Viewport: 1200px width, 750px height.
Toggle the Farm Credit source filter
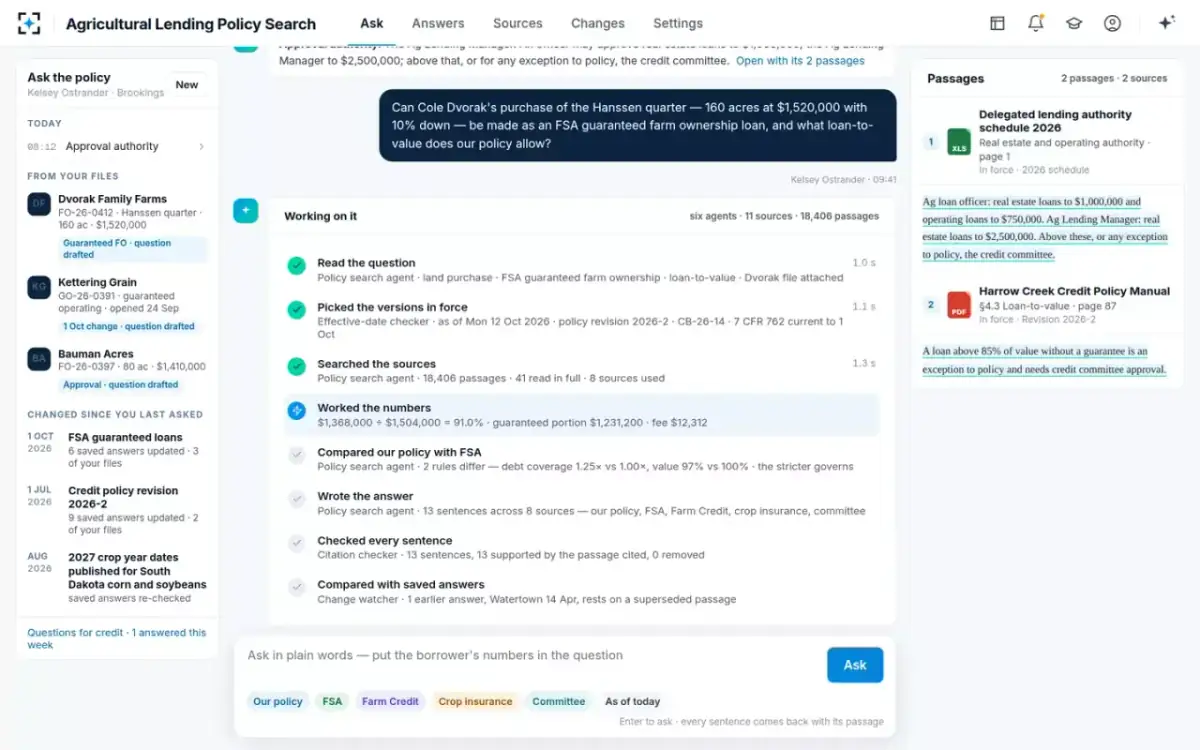pos(390,702)
